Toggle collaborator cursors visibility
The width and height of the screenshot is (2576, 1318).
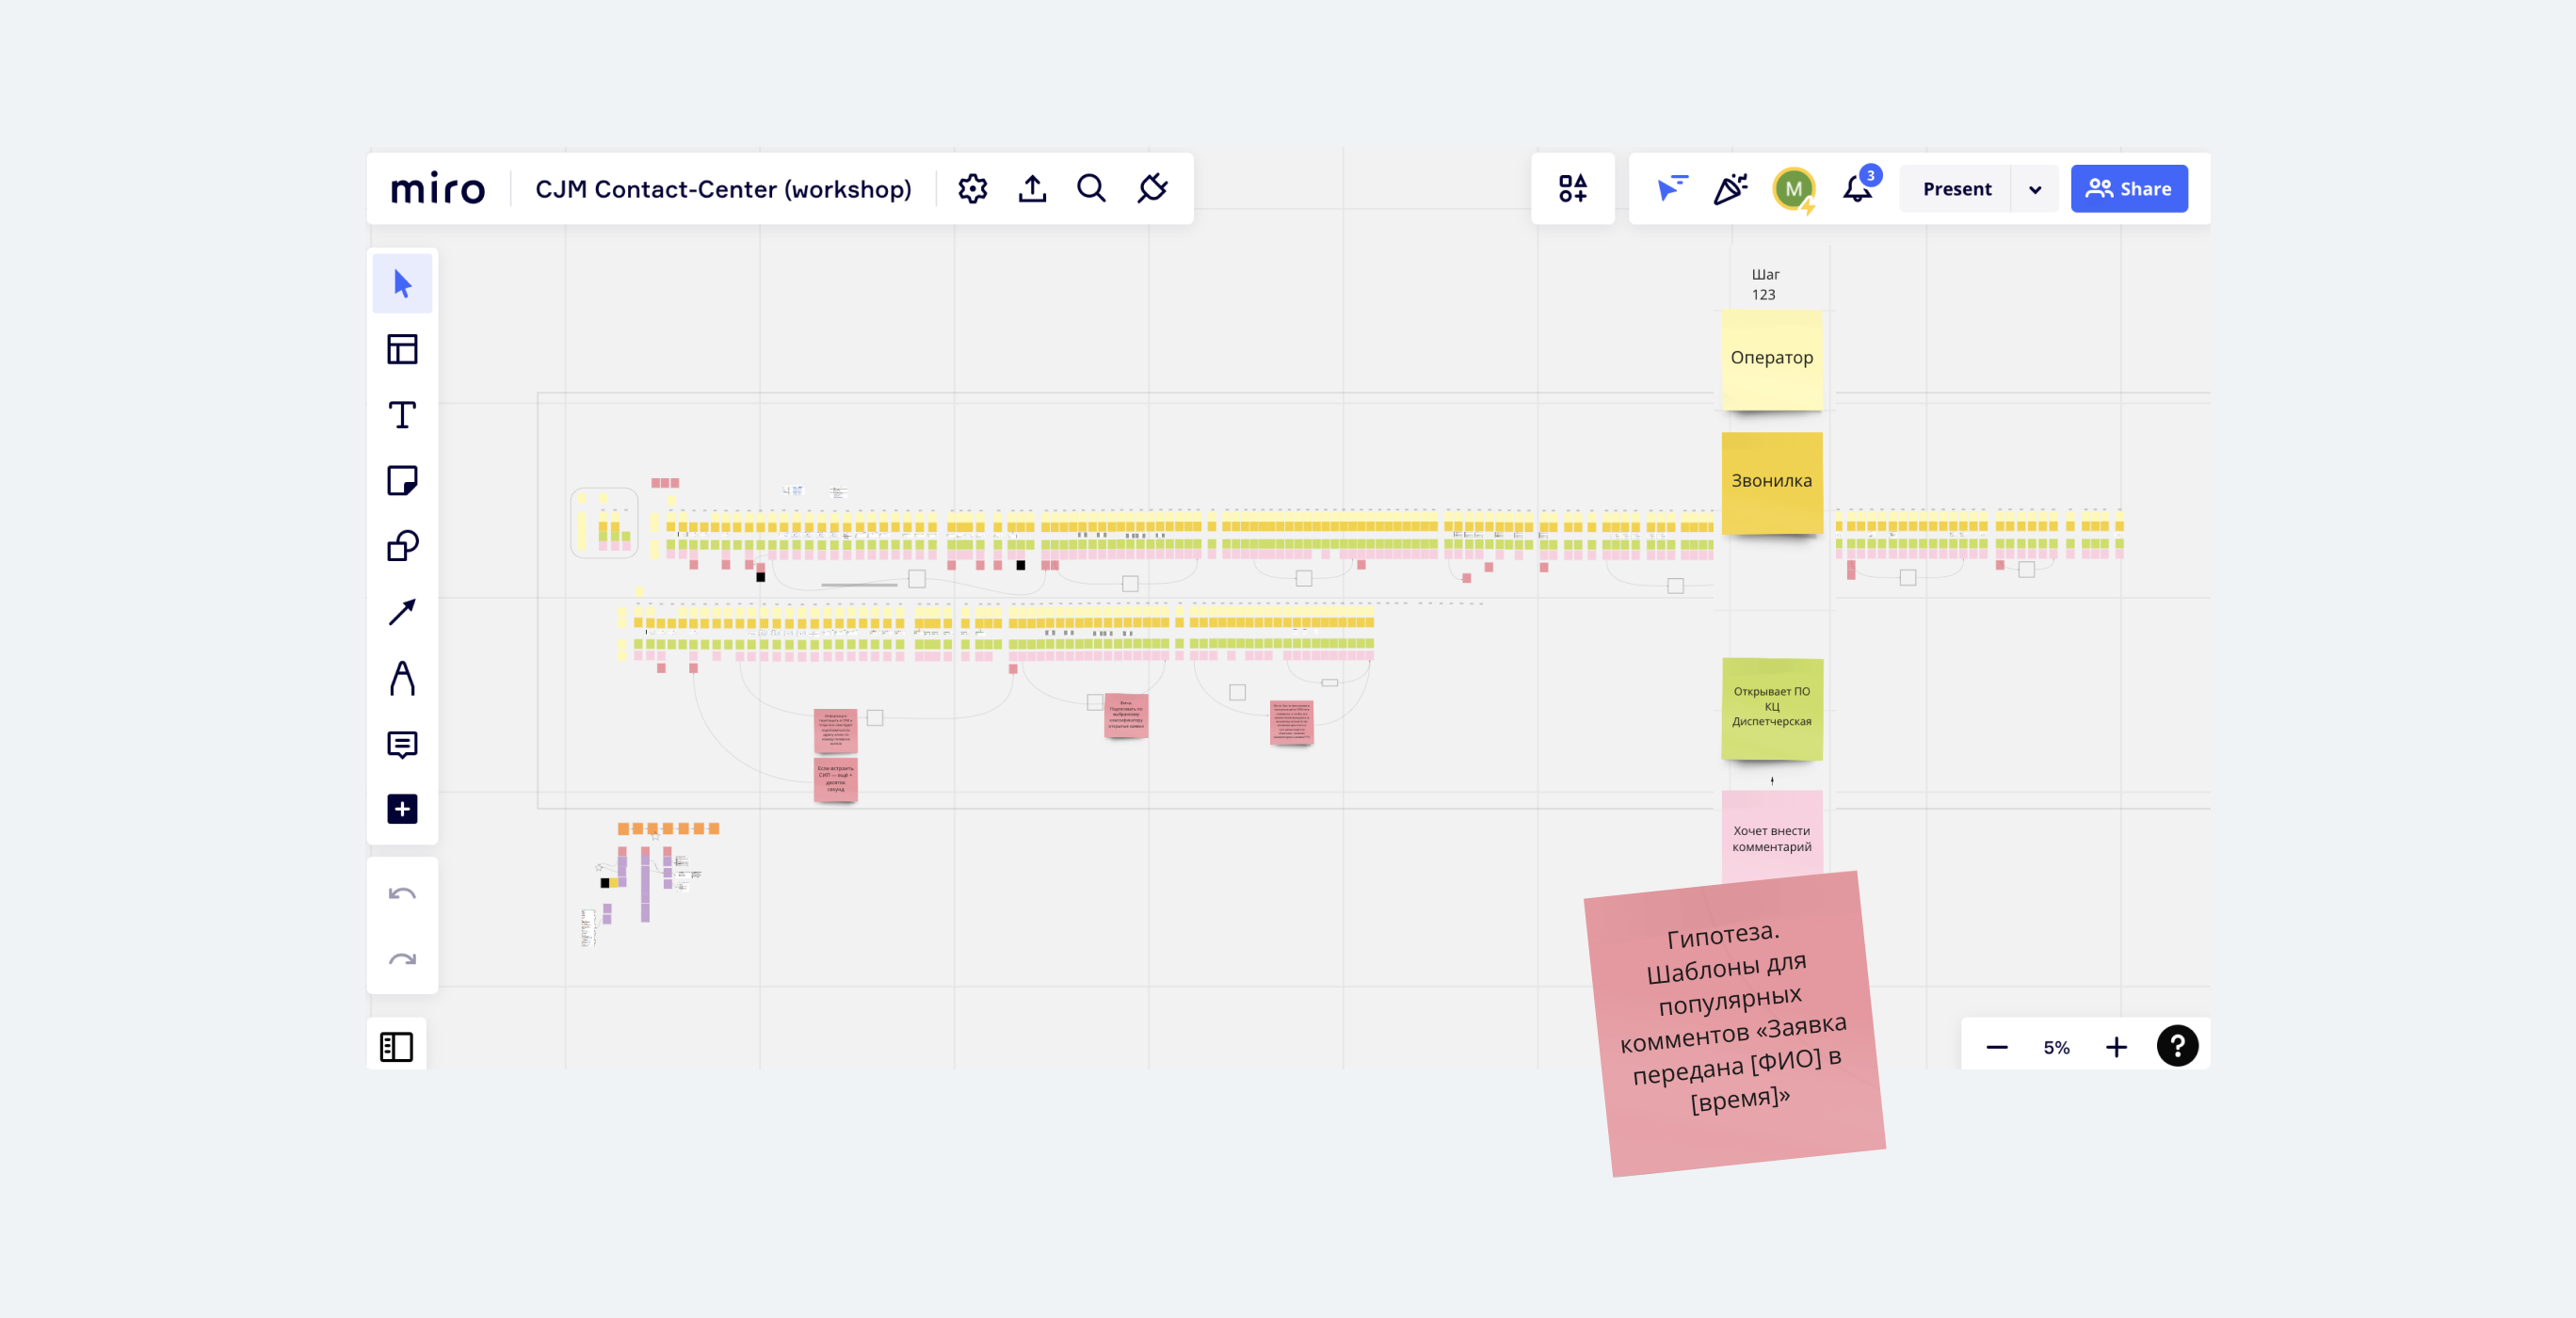(x=1671, y=188)
